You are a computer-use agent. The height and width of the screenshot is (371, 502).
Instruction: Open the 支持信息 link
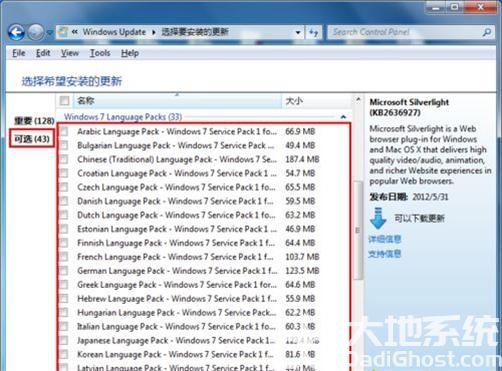click(384, 254)
